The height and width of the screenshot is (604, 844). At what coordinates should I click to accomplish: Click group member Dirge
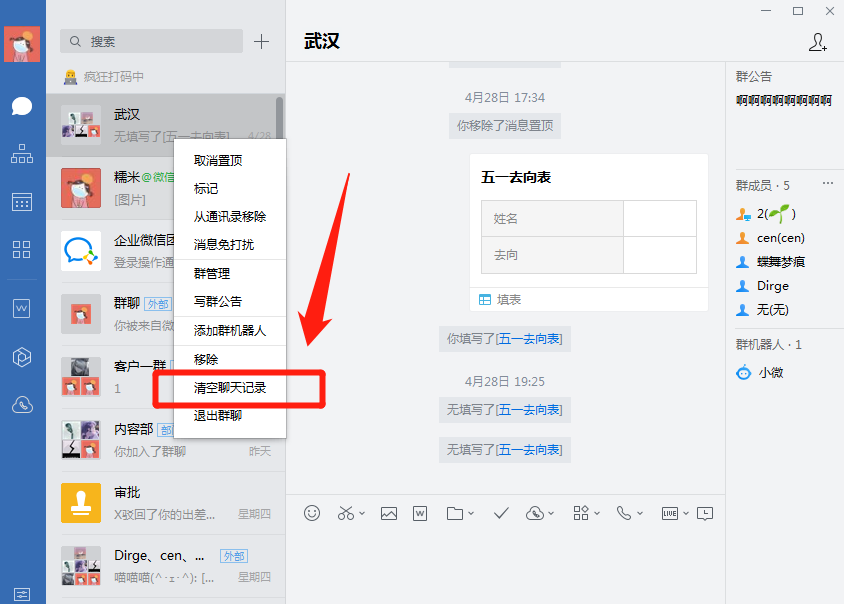point(763,286)
